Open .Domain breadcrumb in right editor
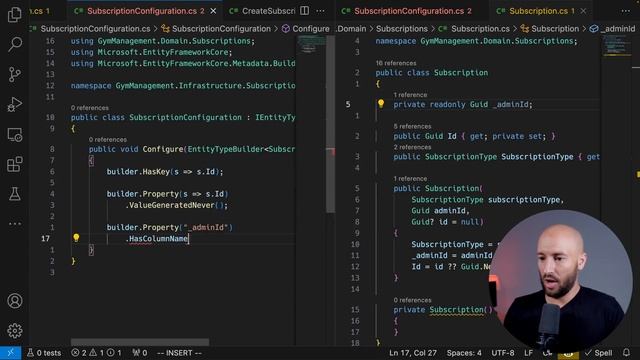This screenshot has height=360, width=640. 351,29
